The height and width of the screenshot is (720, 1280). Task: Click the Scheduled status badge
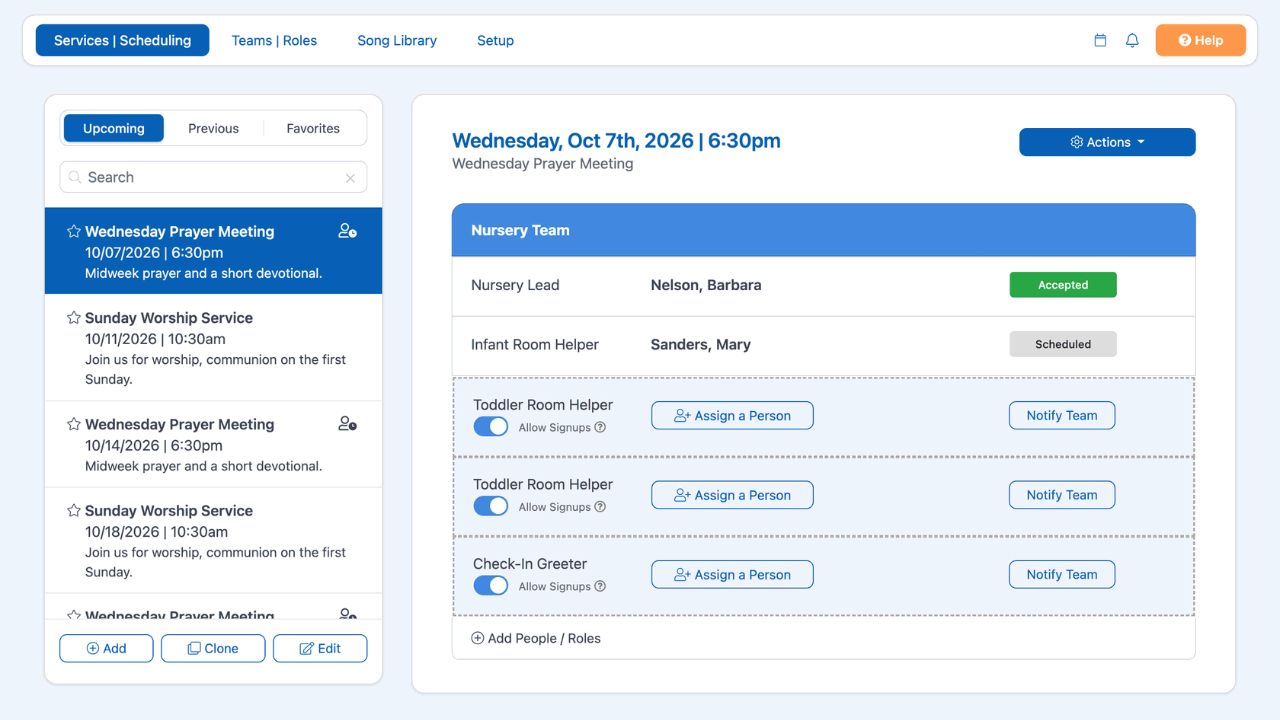click(1063, 344)
